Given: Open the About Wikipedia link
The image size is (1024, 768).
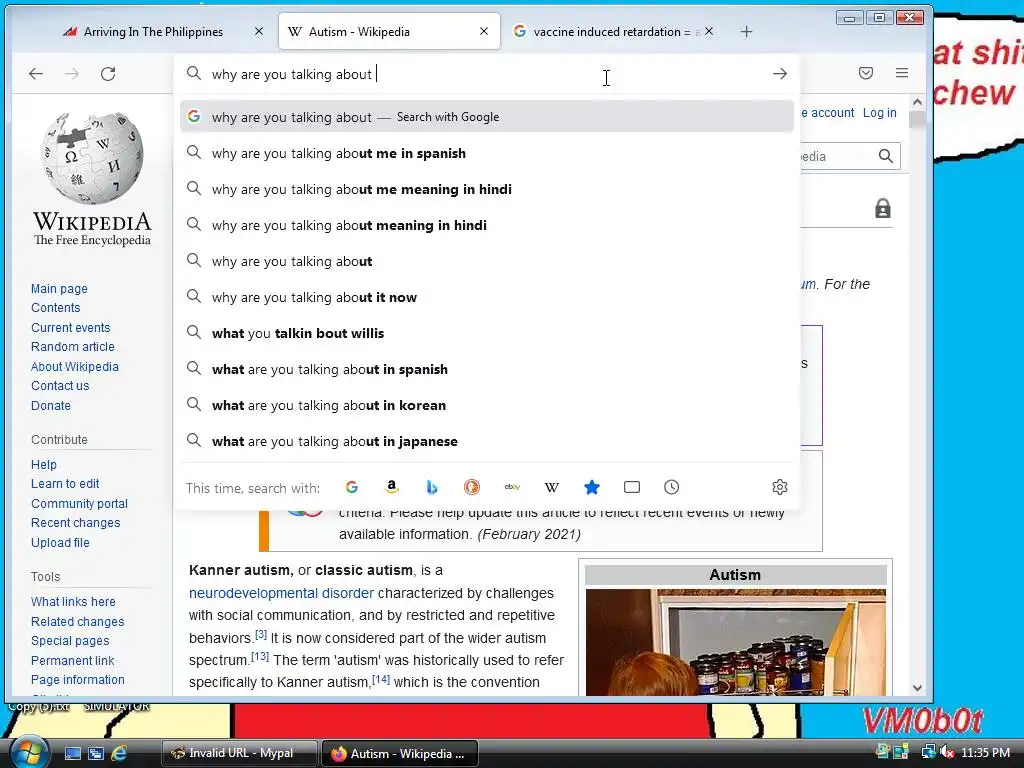Looking at the screenshot, I should (x=74, y=367).
